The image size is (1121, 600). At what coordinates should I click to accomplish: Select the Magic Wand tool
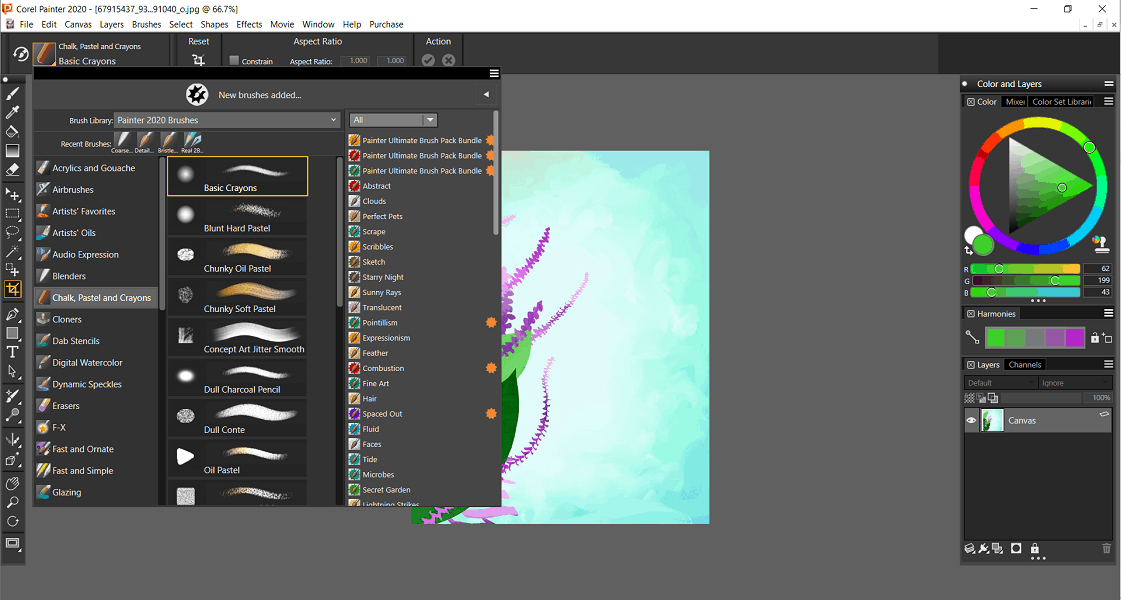tap(12, 251)
